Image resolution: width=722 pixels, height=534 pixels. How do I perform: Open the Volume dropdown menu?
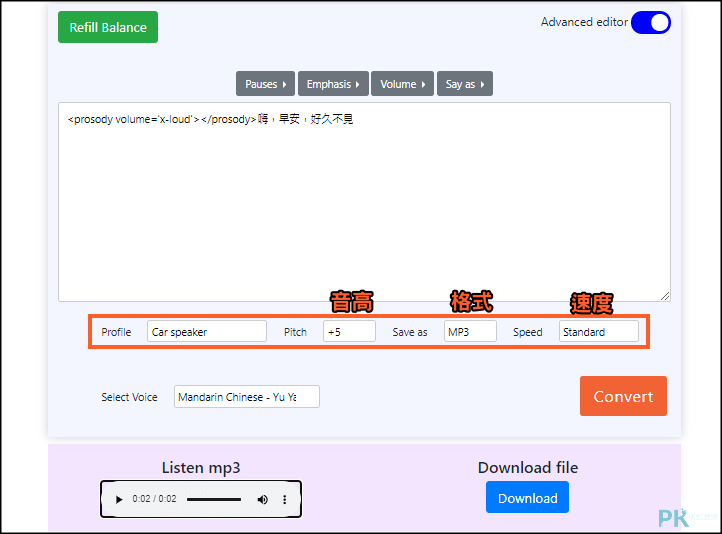click(402, 84)
